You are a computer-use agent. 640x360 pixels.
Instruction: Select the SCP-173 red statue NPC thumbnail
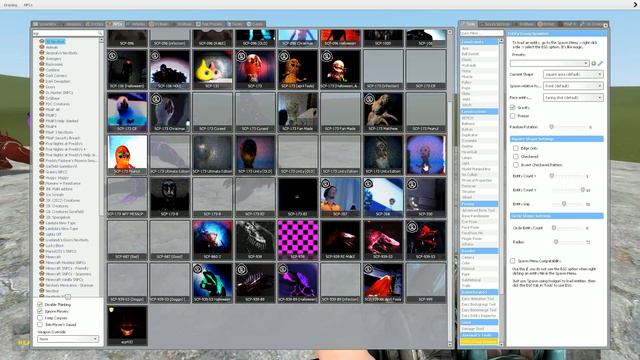pos(255,69)
